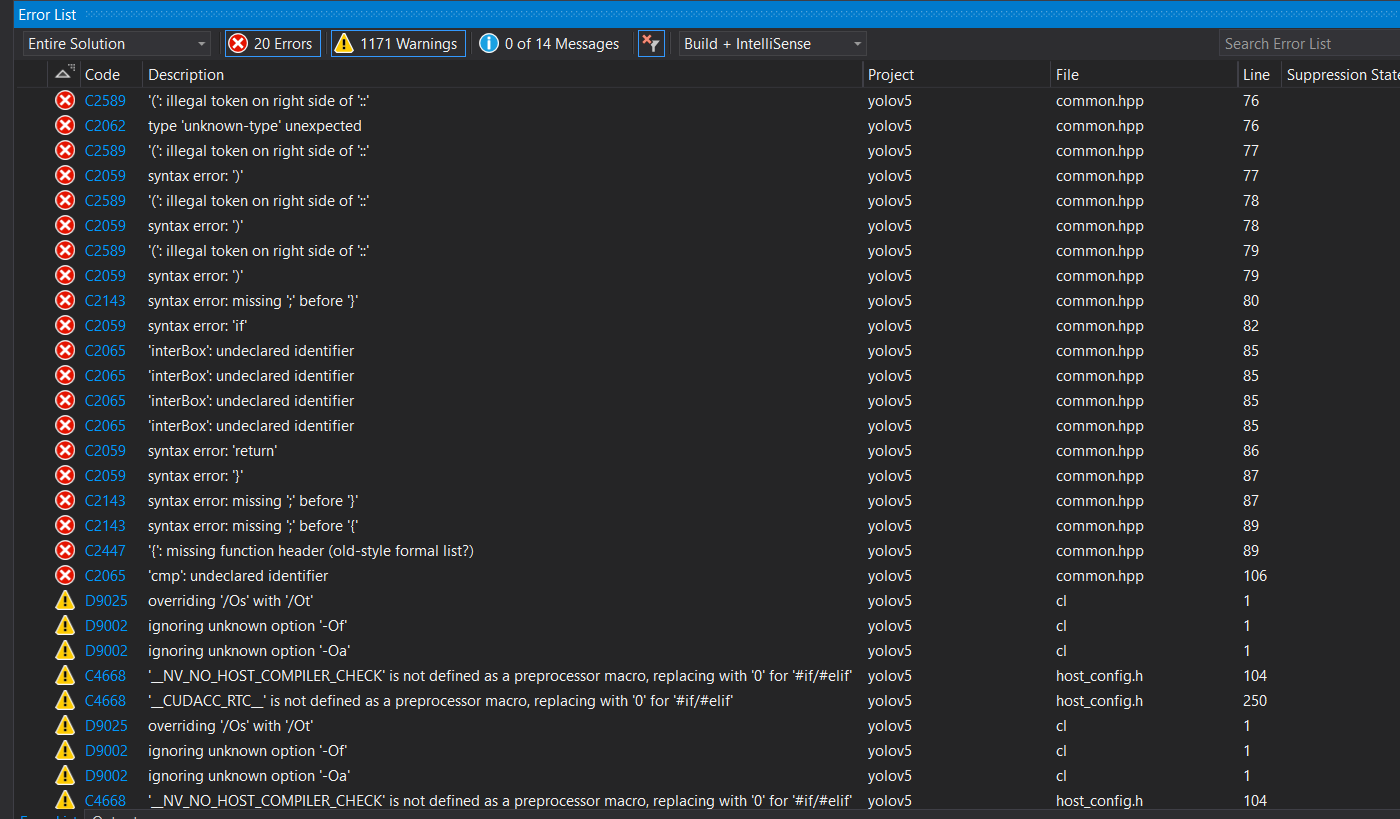Focus the Search Error List box
The image size is (1400, 819).
pos(1309,44)
